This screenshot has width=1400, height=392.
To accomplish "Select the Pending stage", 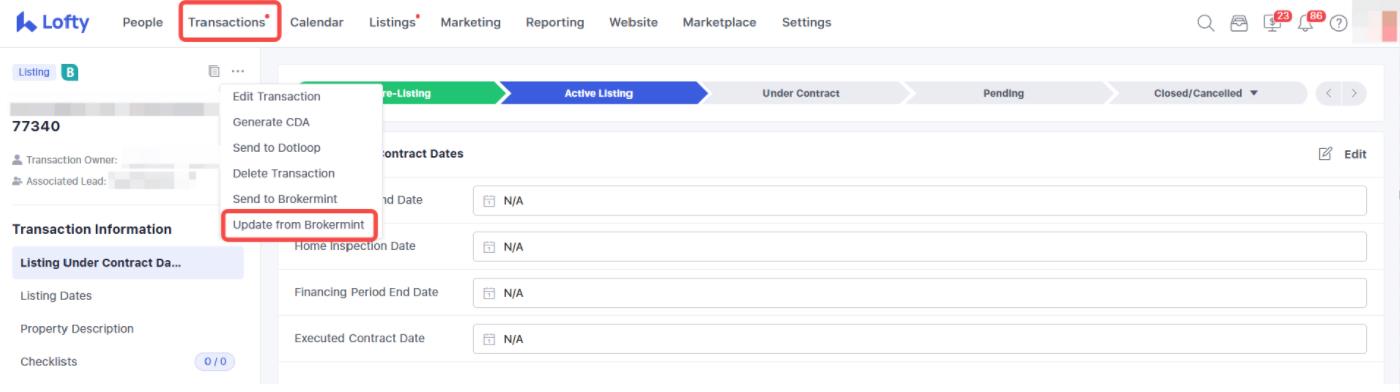I will pyautogui.click(x=1003, y=93).
